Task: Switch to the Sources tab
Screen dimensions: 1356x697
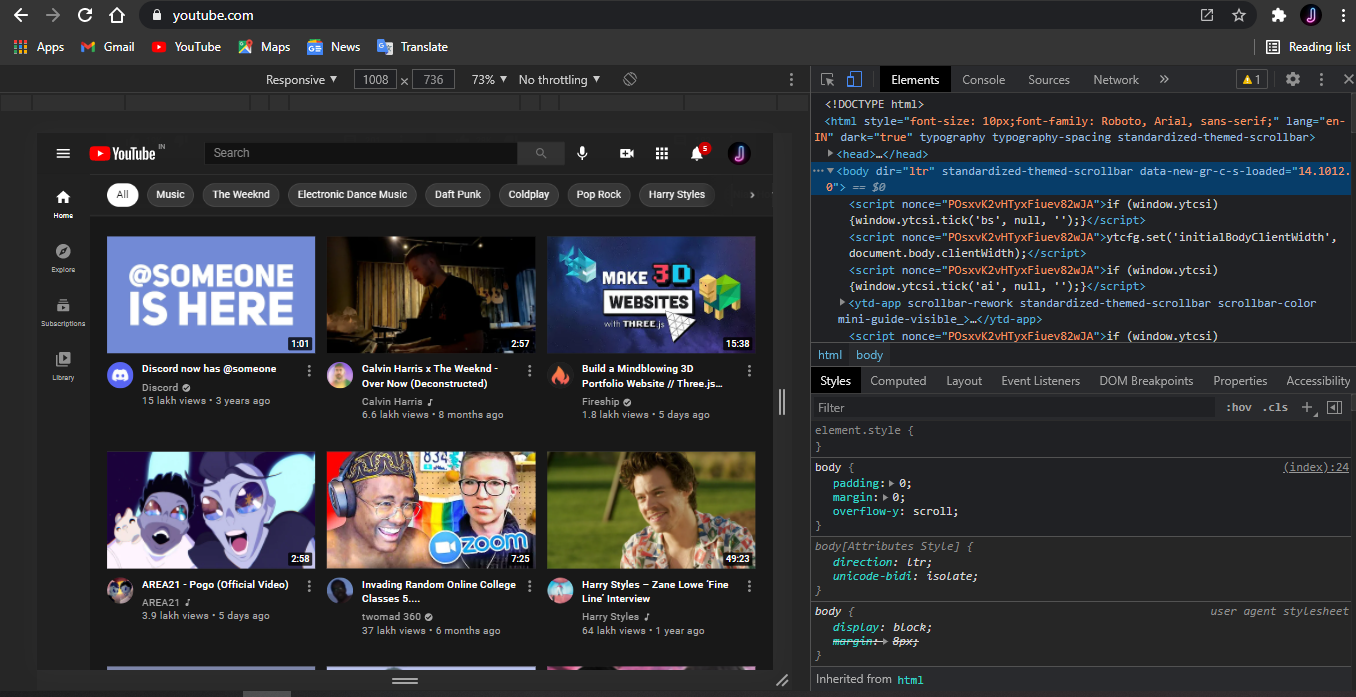Action: pyautogui.click(x=1049, y=79)
